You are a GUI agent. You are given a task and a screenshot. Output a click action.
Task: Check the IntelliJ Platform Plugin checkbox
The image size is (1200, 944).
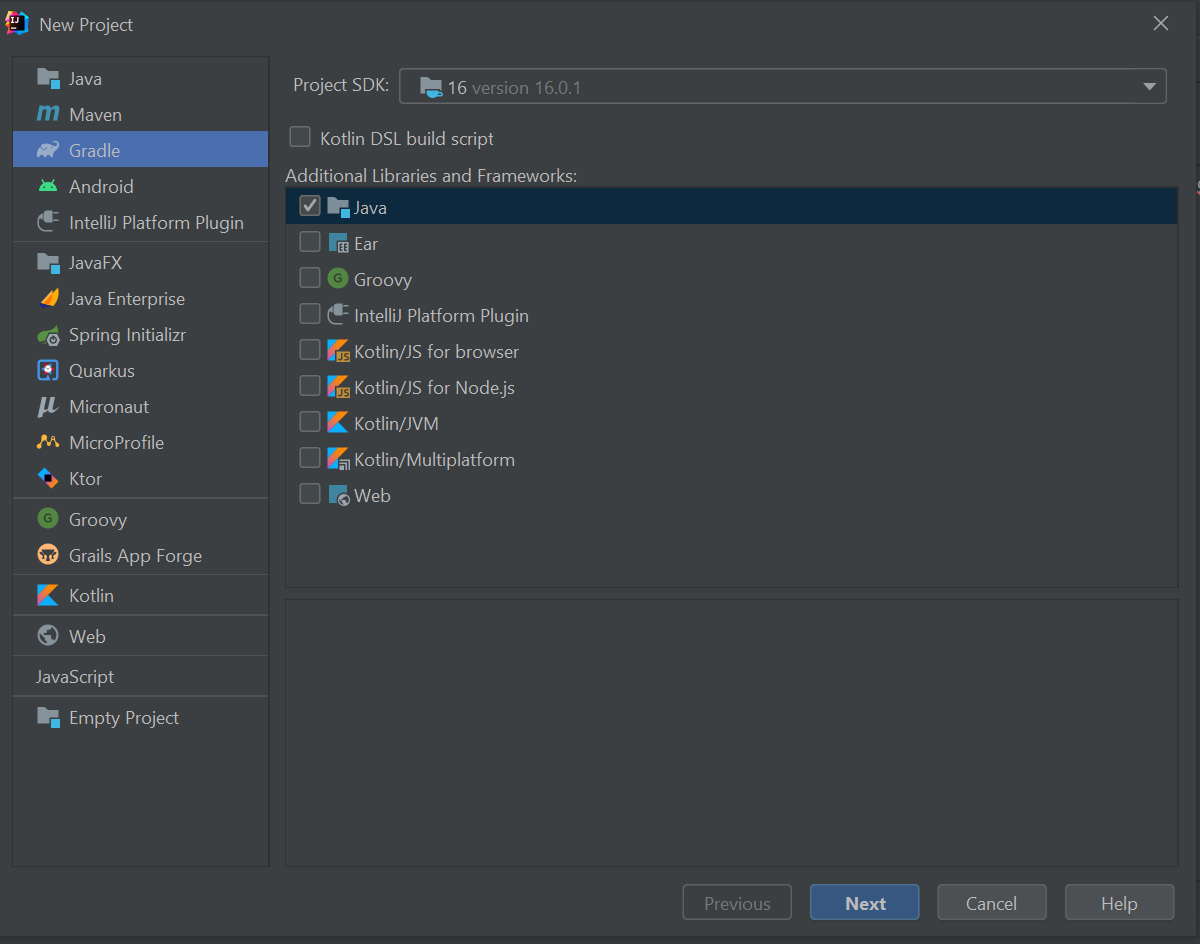[310, 314]
